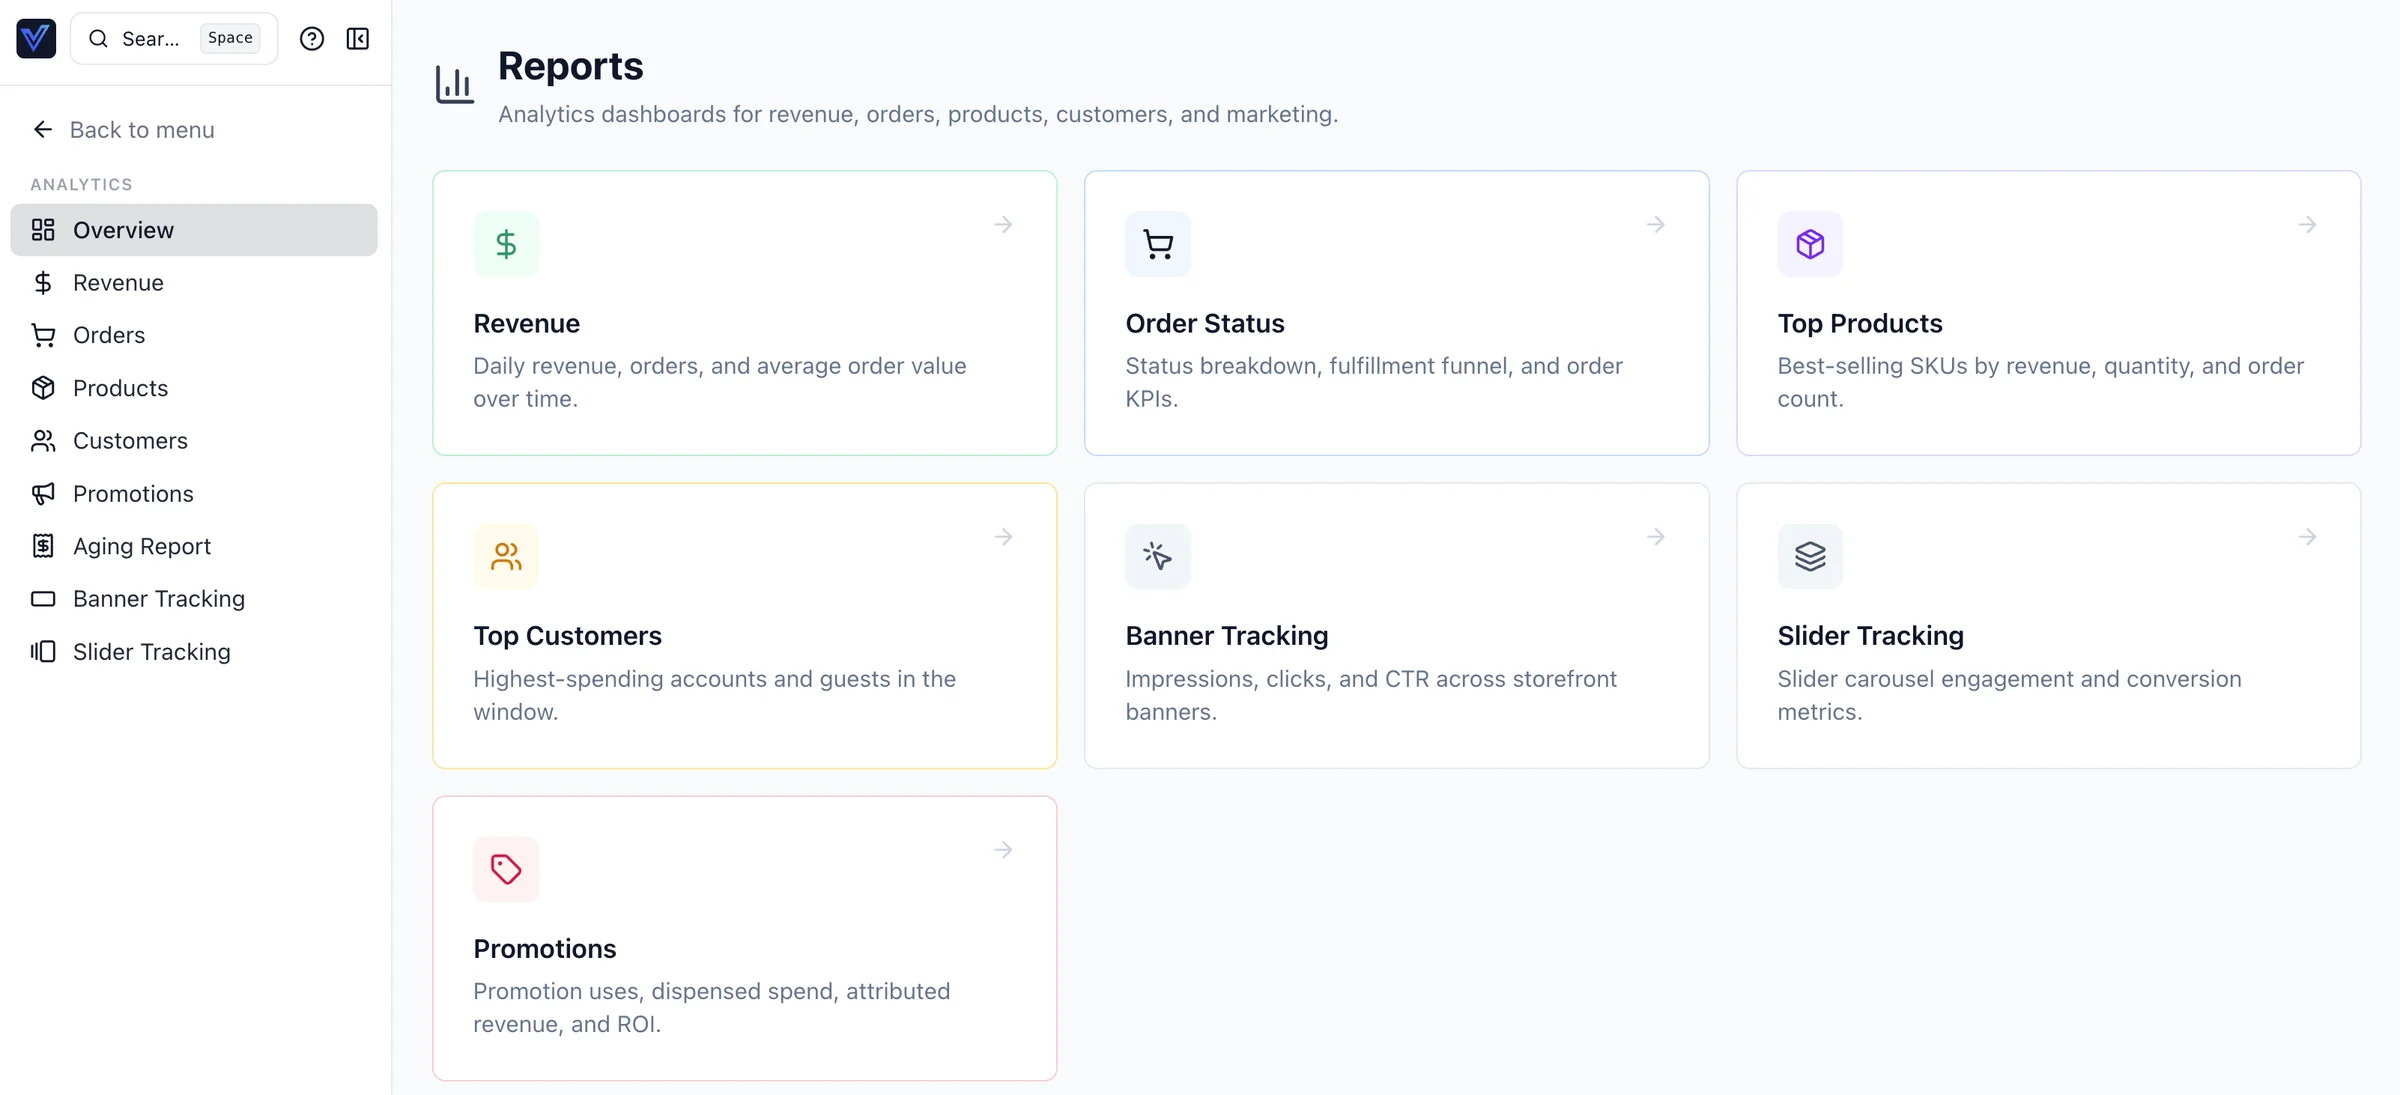Click the Products box icon in sidebar
The height and width of the screenshot is (1095, 2400).
(x=43, y=388)
